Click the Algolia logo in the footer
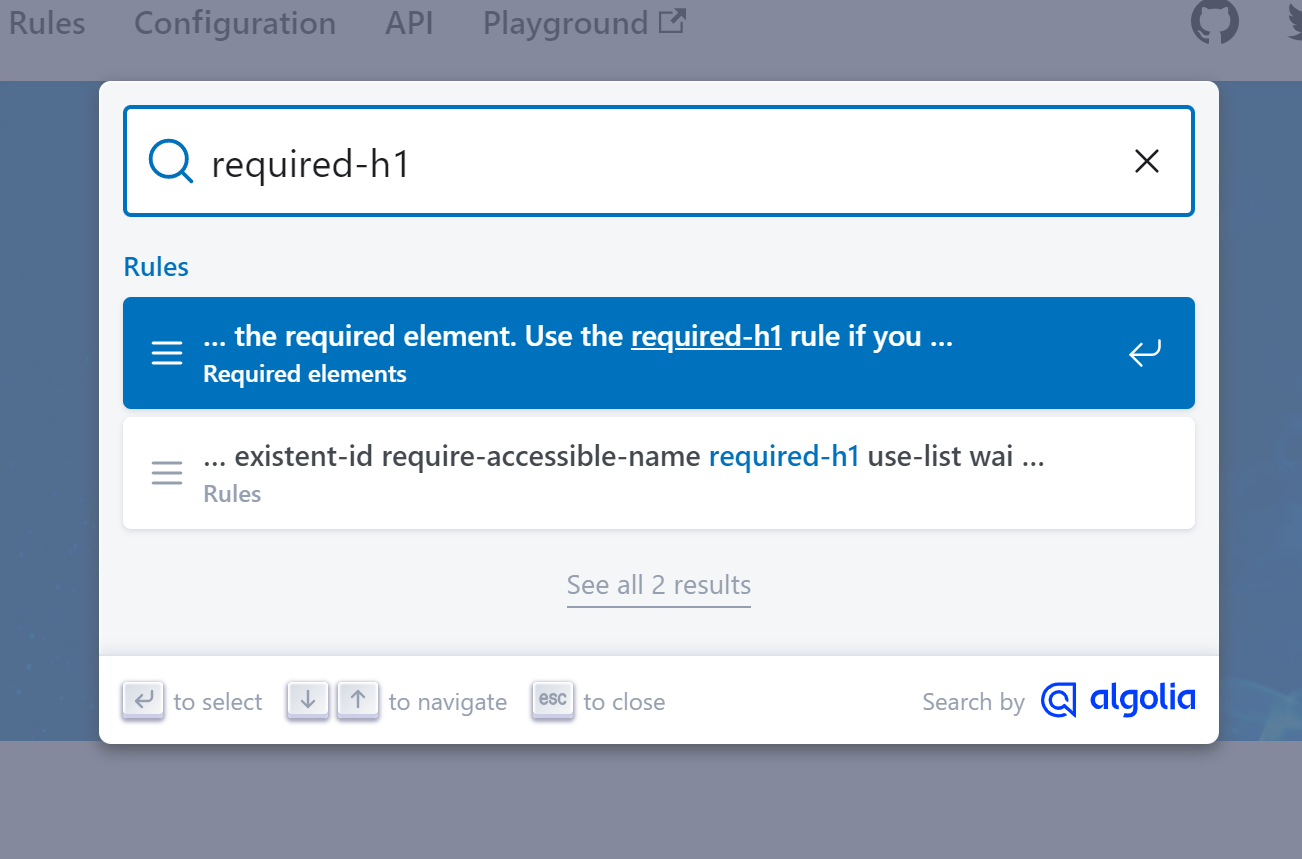The image size is (1302, 859). [1117, 700]
